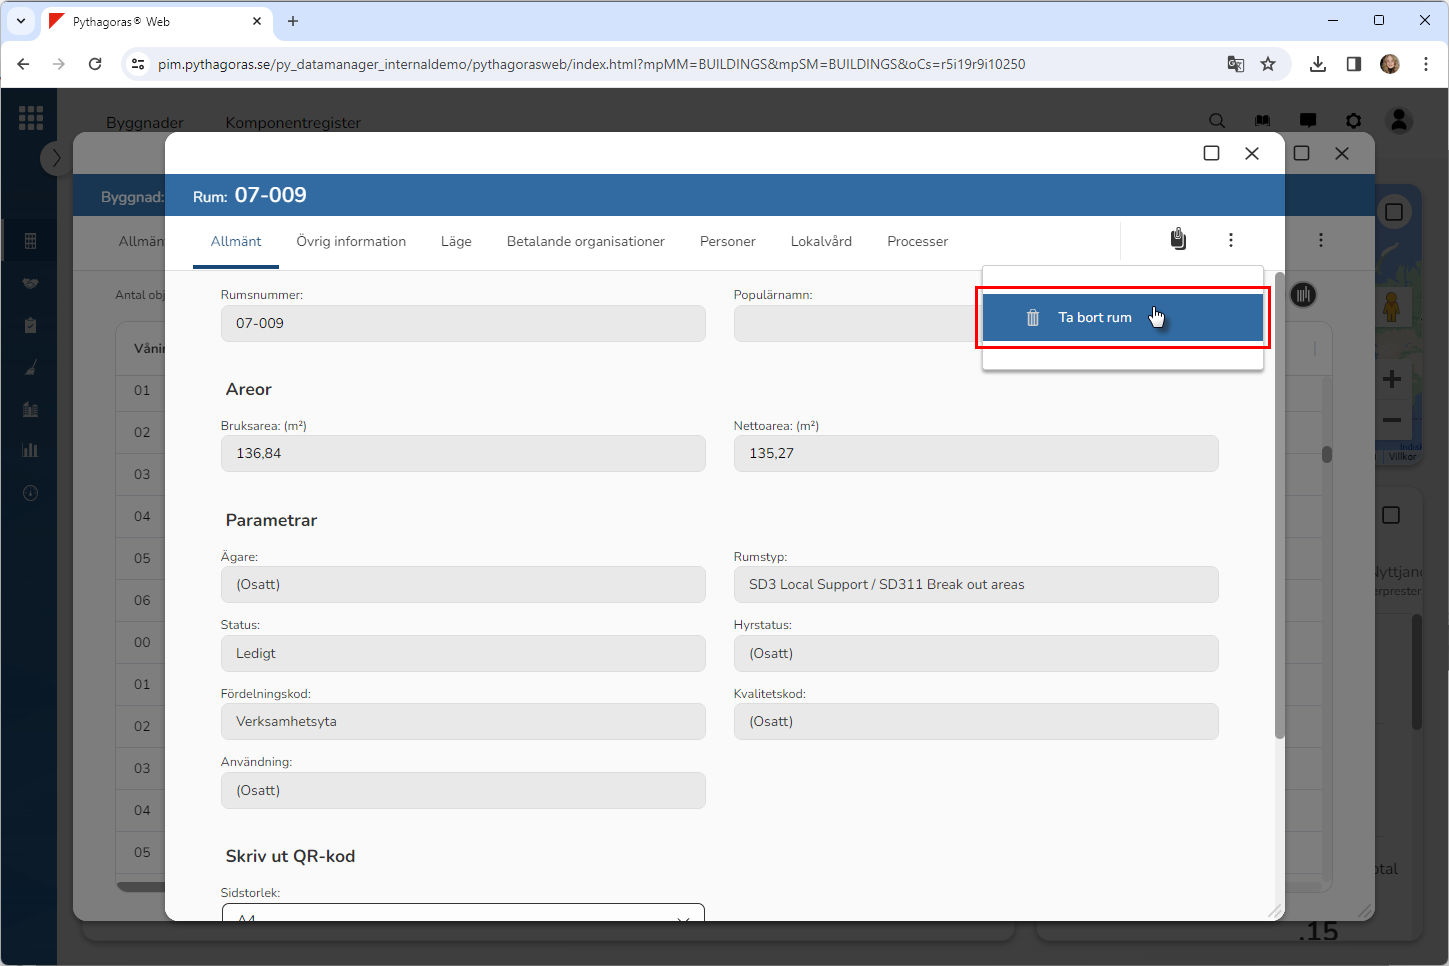Bookmark this page with star icon
This screenshot has height=966, width=1449.
[x=1268, y=64]
